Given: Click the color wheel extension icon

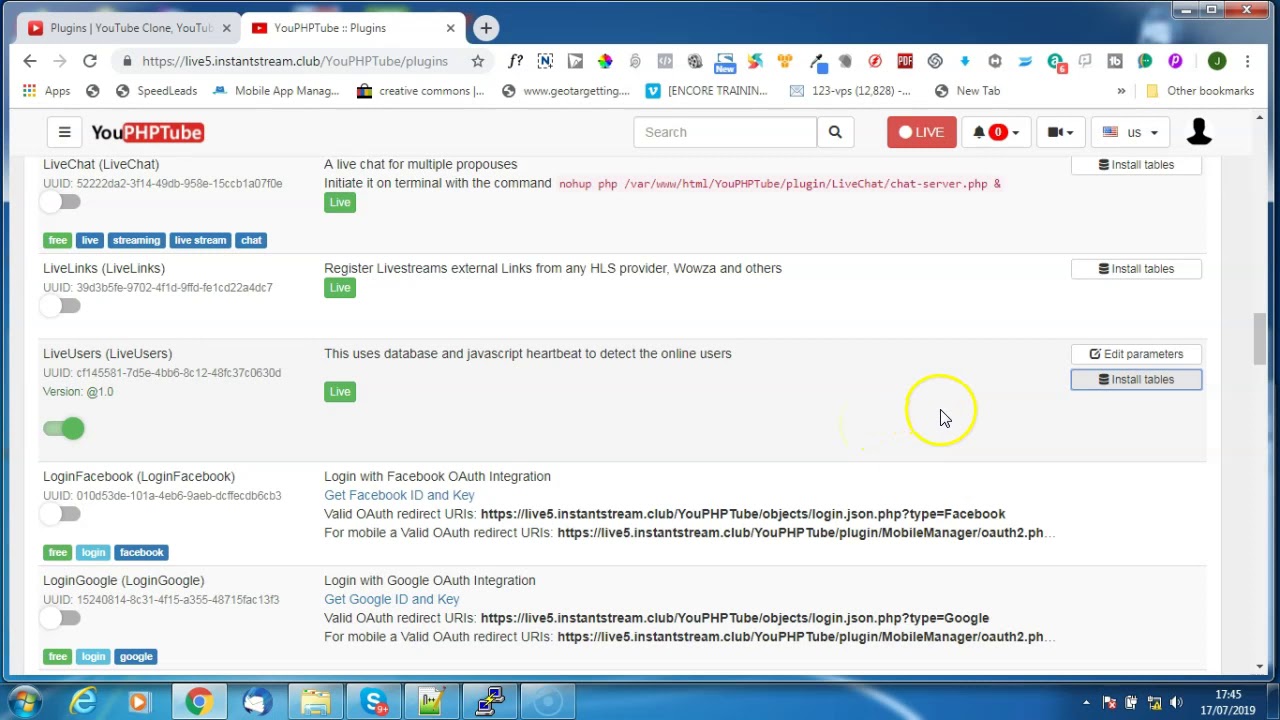Looking at the screenshot, I should click(605, 61).
